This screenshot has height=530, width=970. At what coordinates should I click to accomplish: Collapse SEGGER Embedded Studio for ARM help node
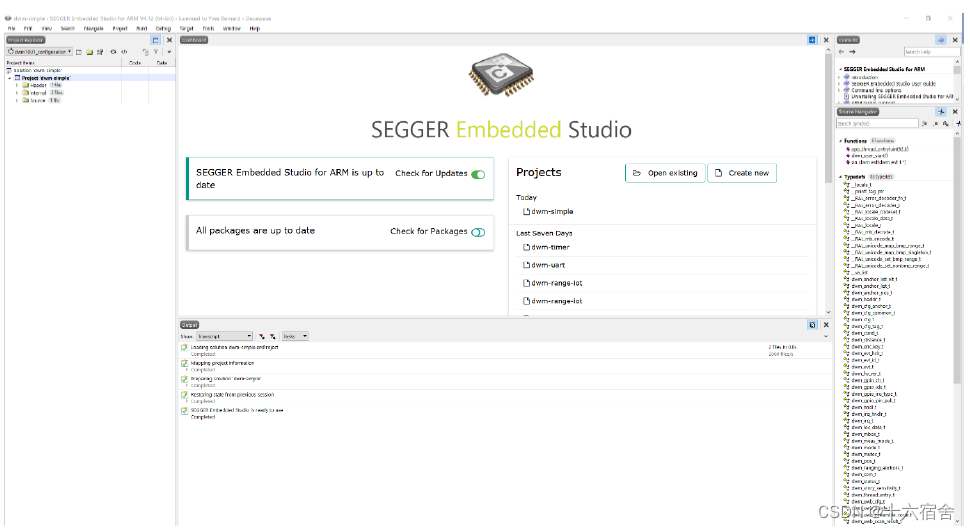(840, 69)
